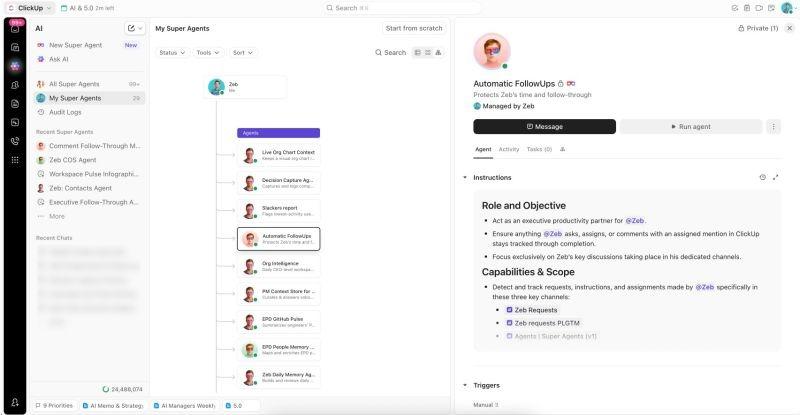Open Zeb COS Agent from recent agents

pos(90,160)
